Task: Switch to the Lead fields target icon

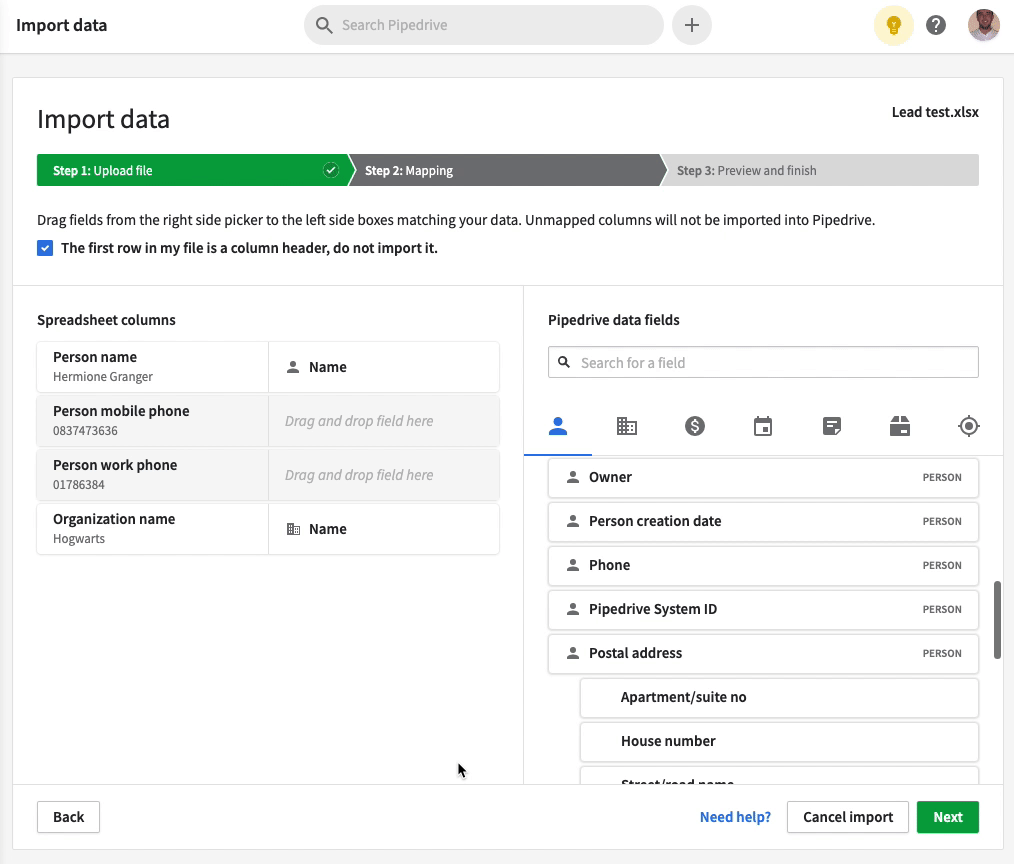Action: (x=968, y=426)
